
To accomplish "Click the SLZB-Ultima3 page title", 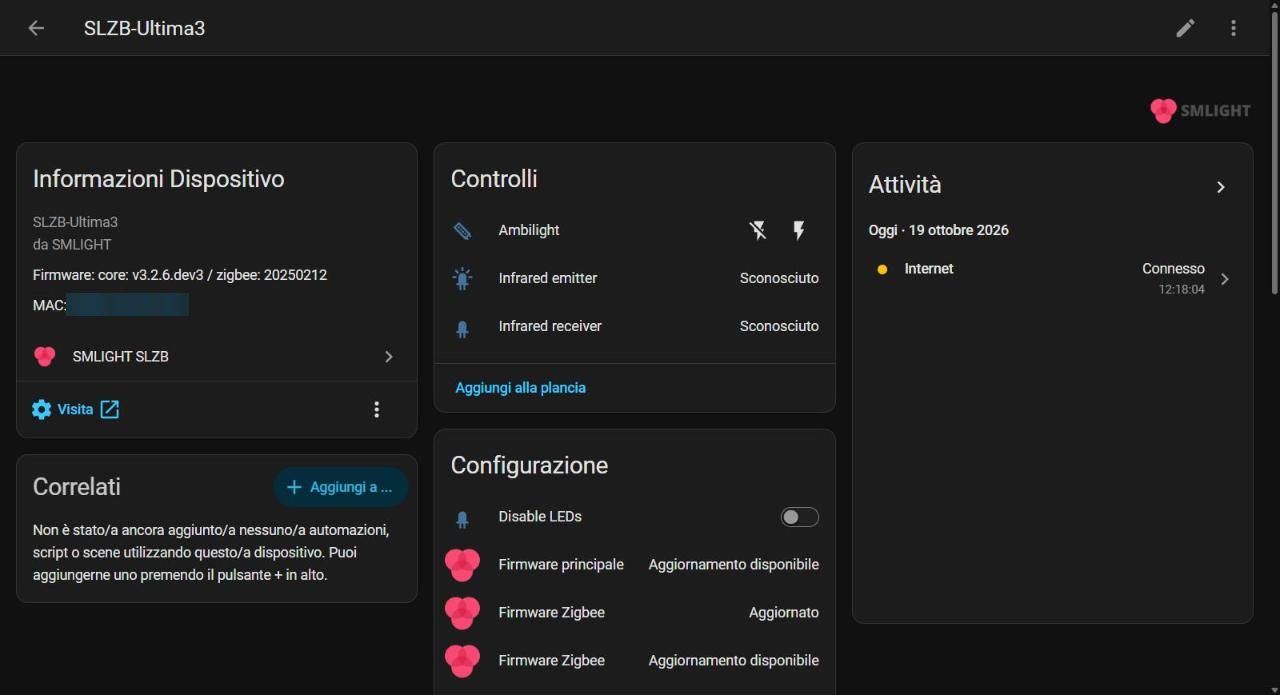I will click(x=145, y=28).
